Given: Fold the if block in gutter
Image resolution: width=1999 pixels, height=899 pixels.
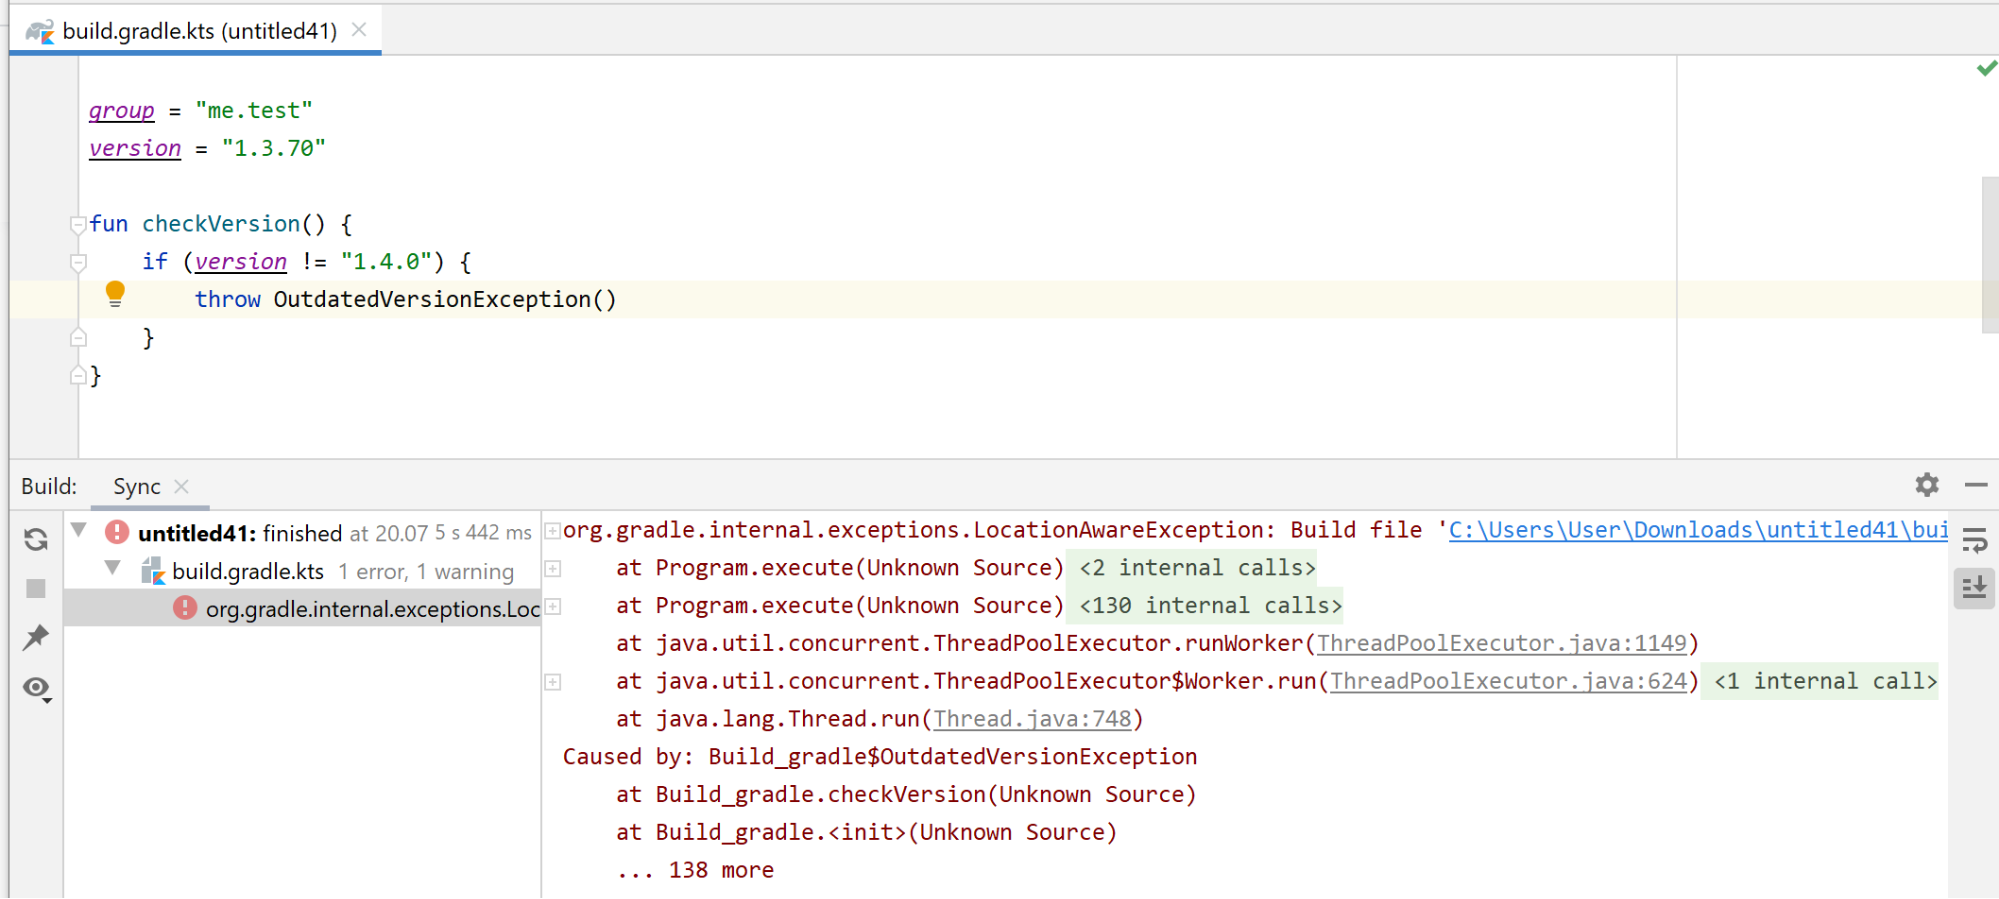Looking at the screenshot, I should pos(78,262).
